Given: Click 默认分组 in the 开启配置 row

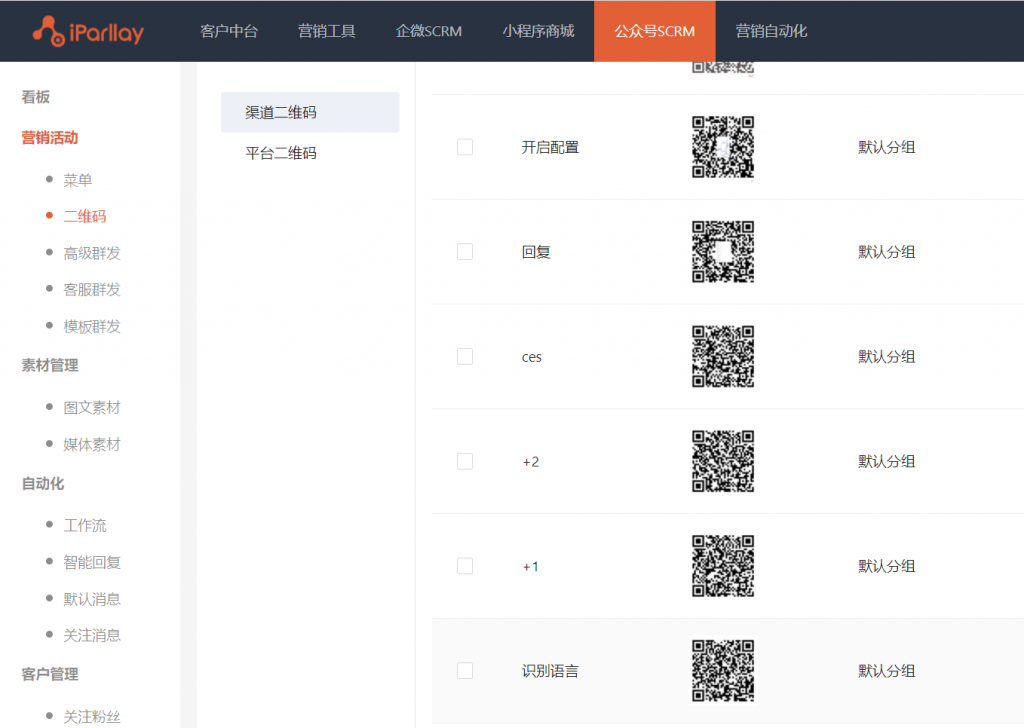Looking at the screenshot, I should tap(886, 148).
